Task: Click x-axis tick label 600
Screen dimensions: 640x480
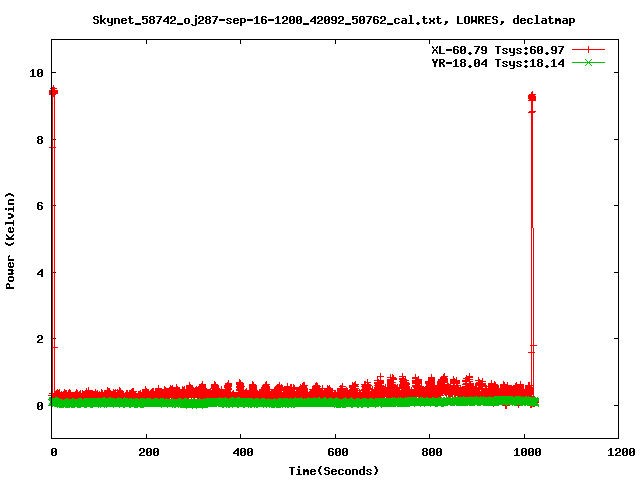Action: [338, 452]
